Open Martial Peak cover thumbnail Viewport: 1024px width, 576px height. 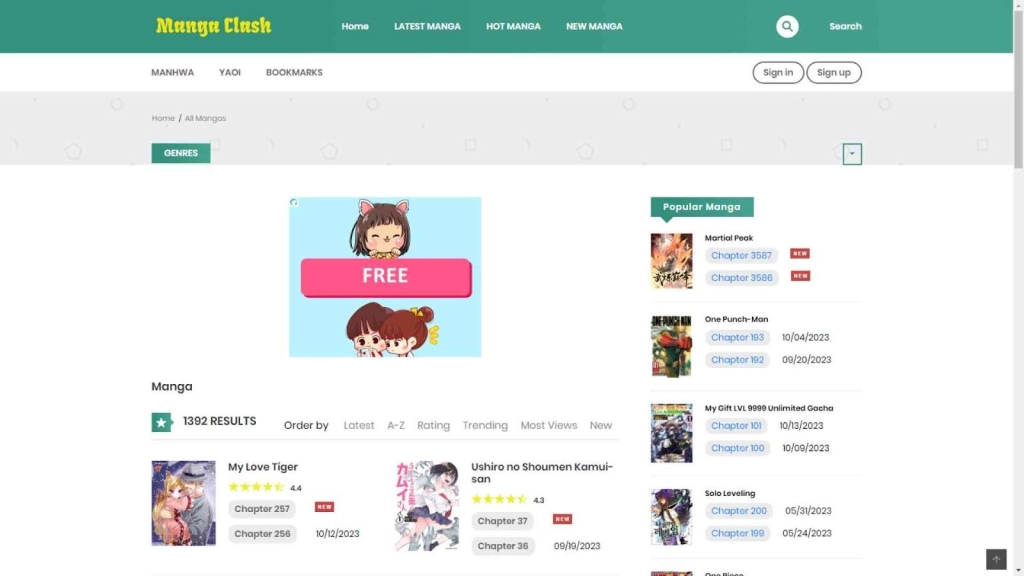pos(671,261)
